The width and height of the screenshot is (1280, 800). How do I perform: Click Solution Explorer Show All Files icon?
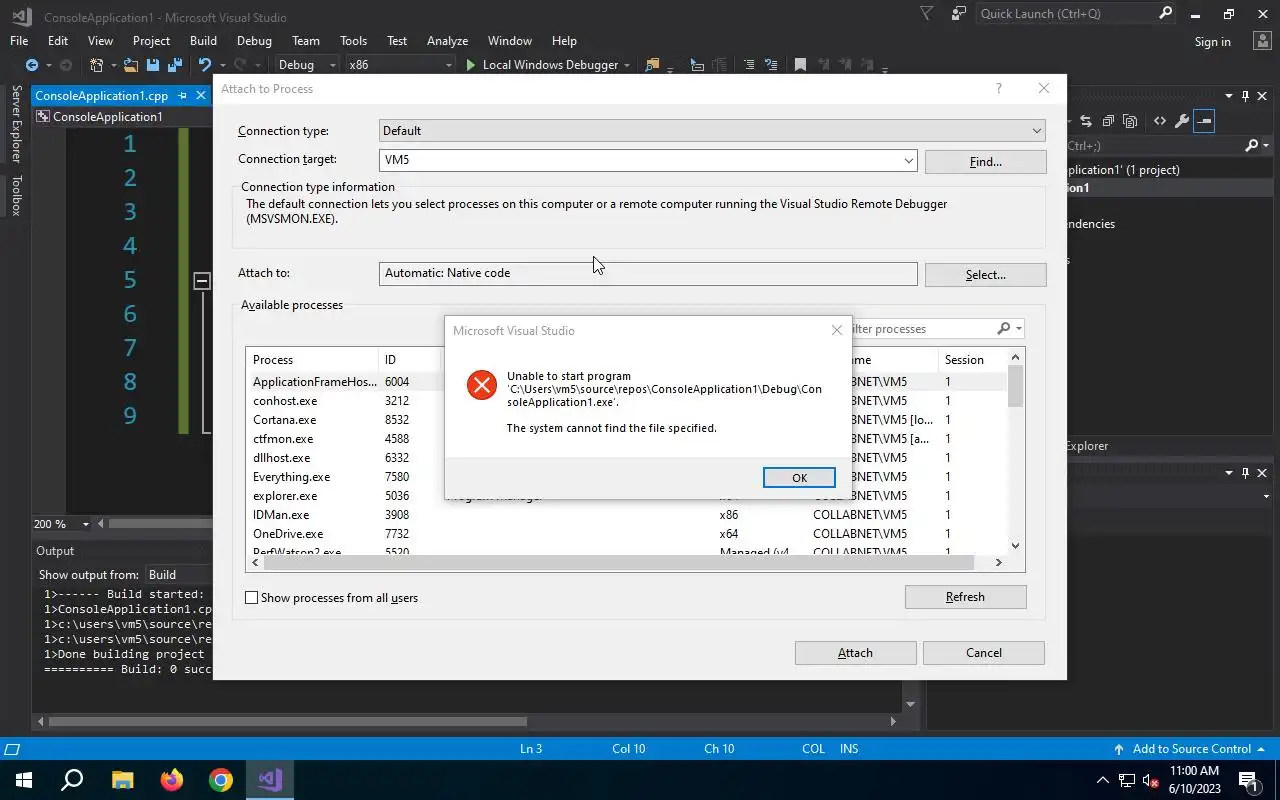pyautogui.click(x=1130, y=121)
